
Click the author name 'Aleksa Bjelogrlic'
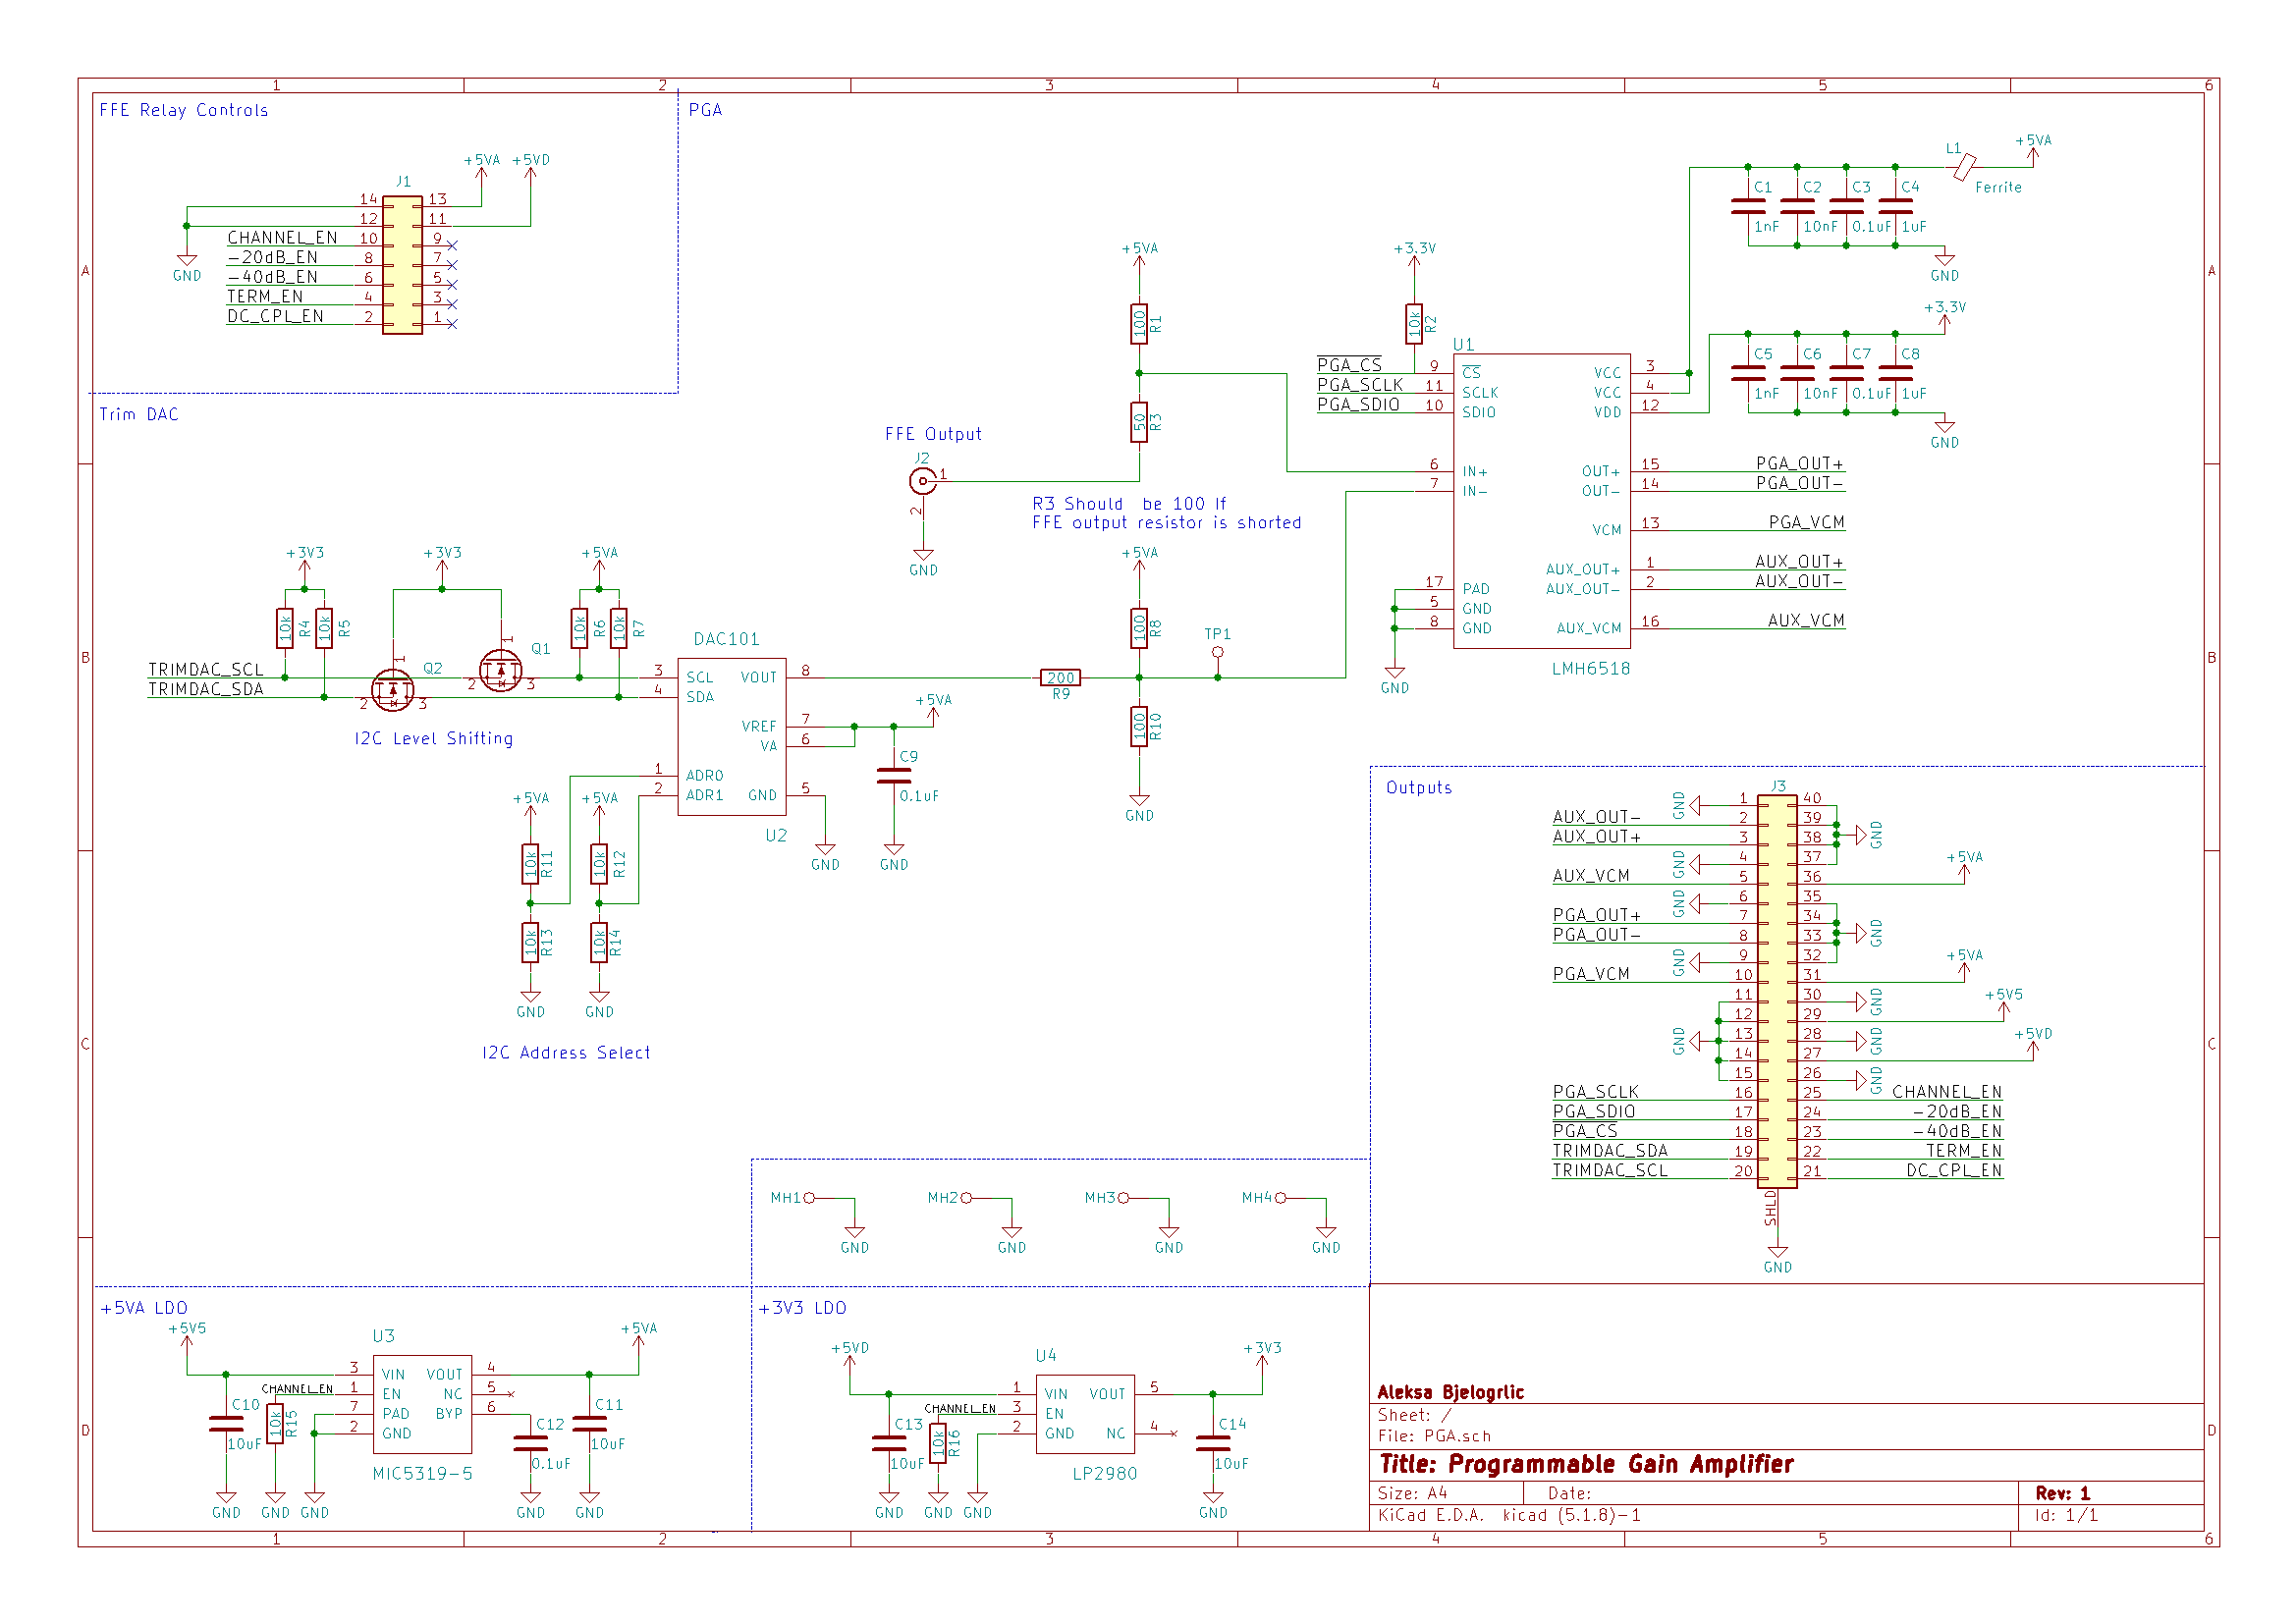tap(1450, 1392)
